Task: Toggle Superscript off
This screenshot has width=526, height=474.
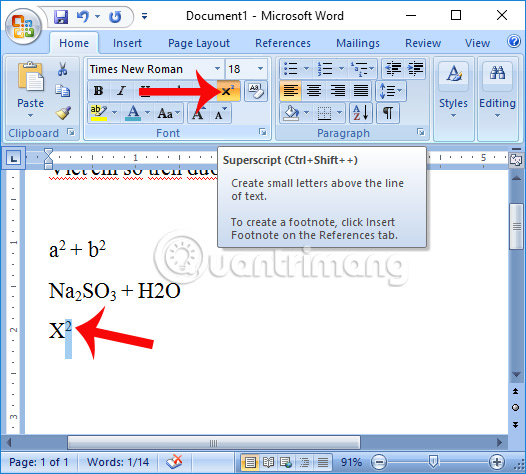Action: (x=228, y=91)
